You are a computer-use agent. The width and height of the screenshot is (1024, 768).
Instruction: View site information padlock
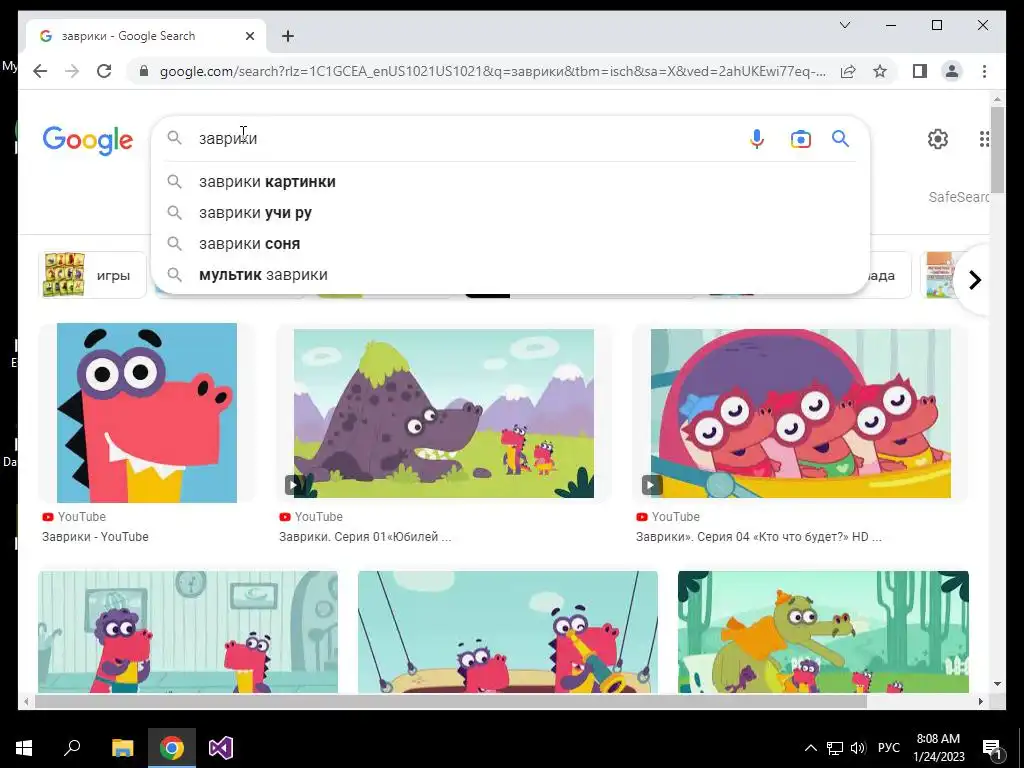tap(144, 71)
